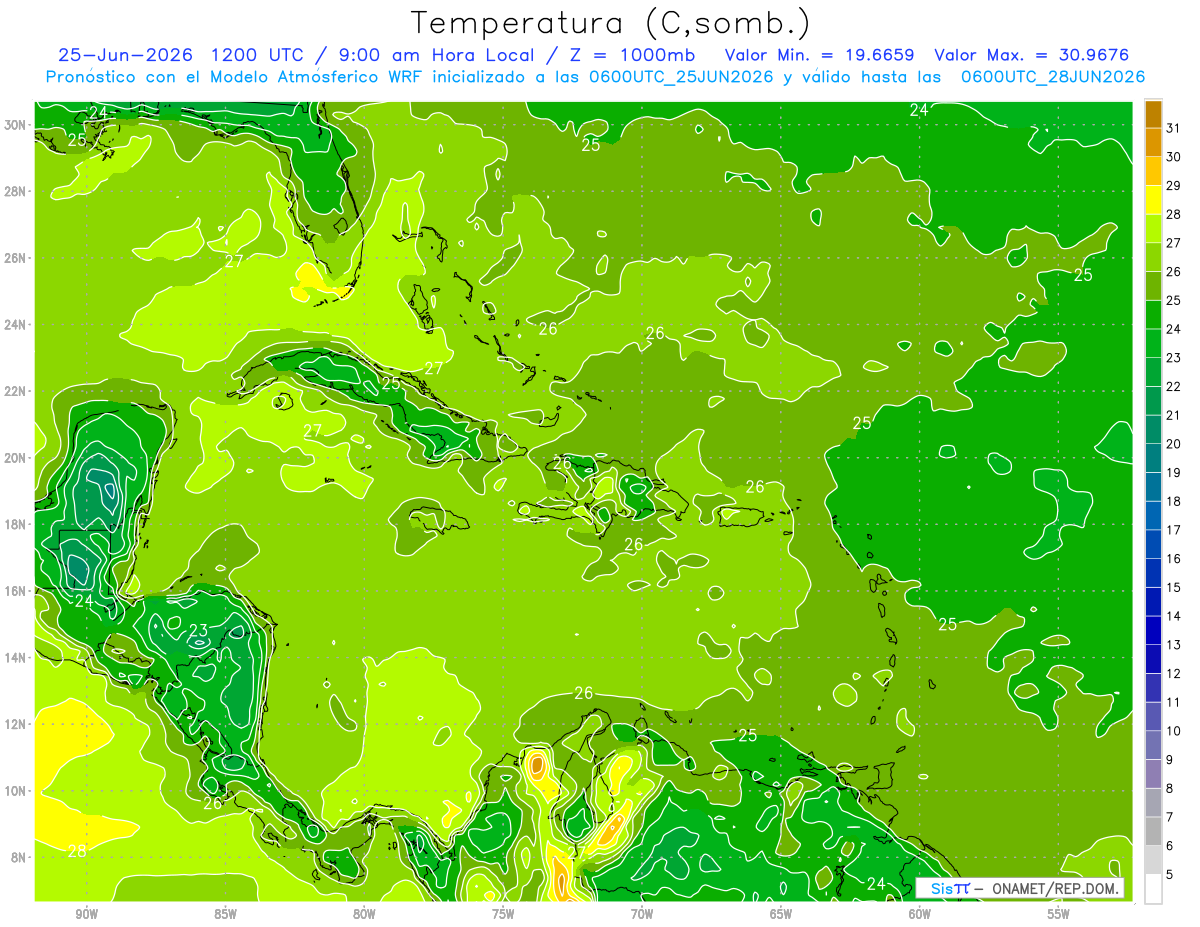The height and width of the screenshot is (927, 1200).
Task: Click the 'Valor Max. = 30.9676' value
Action: [x=1030, y=55]
